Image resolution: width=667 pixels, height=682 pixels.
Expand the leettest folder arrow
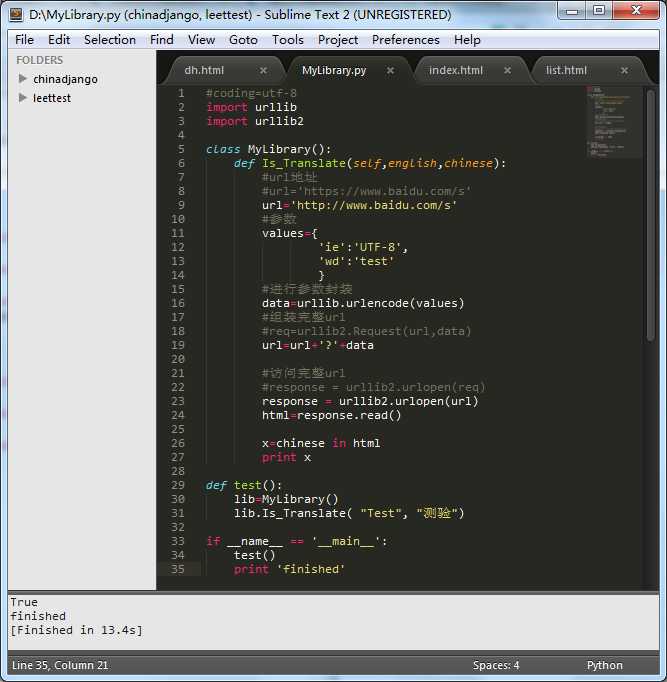[23, 98]
